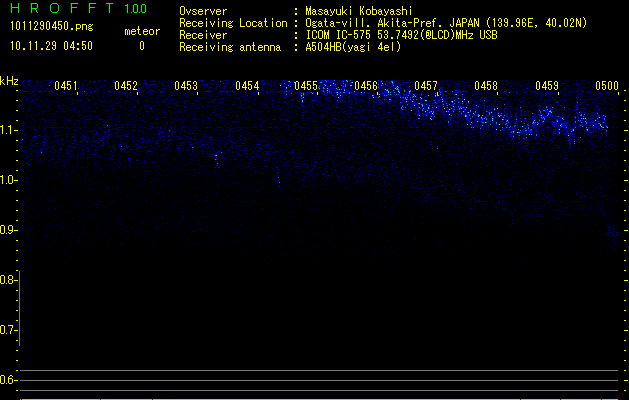This screenshot has height=400, width=629.
Task: Click the 0459 time marker
Action: (547, 86)
